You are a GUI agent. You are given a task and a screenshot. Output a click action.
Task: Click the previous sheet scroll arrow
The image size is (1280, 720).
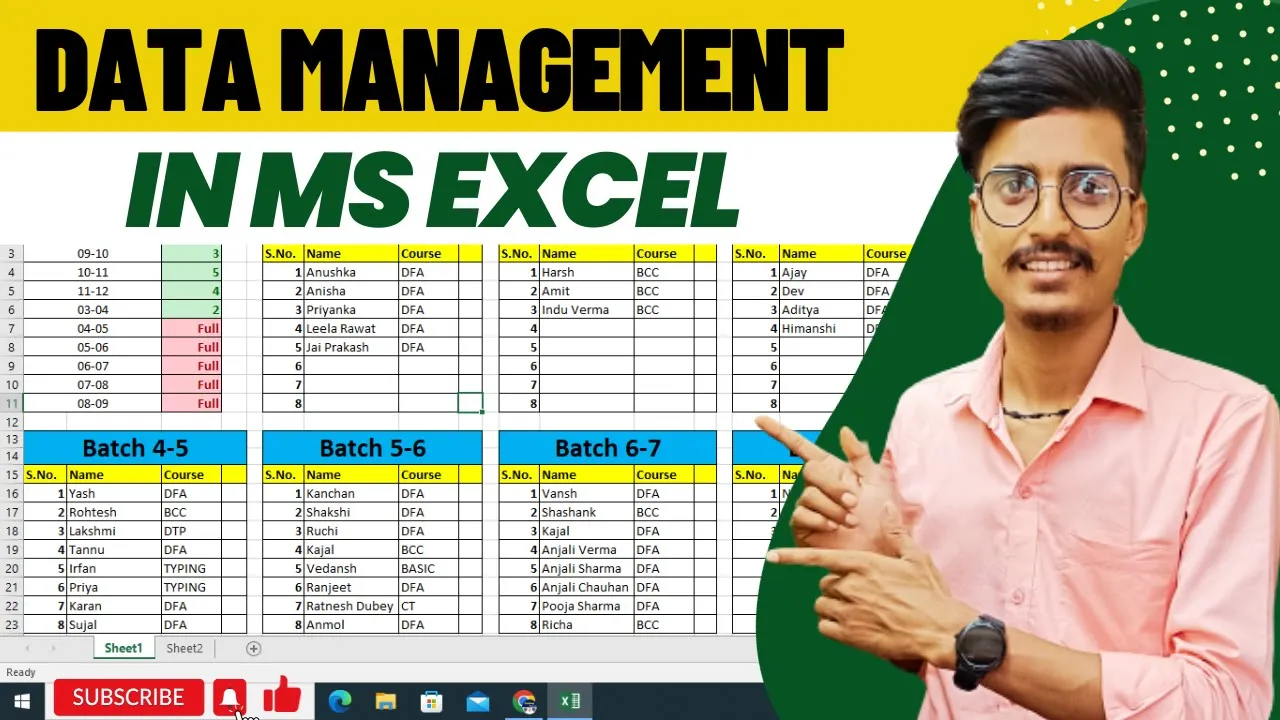[x=27, y=648]
